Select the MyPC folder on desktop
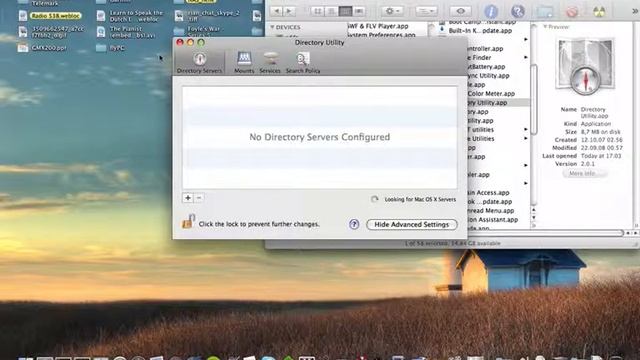 pyautogui.click(x=111, y=48)
